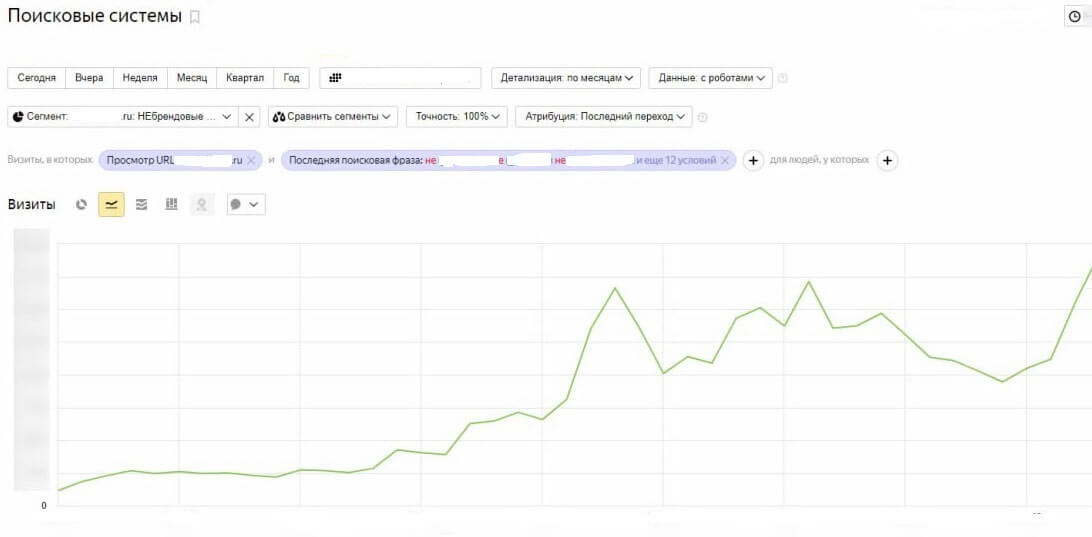1092x537 pixels.
Task: Open Данные: с роботами dropdown
Action: pyautogui.click(x=710, y=78)
